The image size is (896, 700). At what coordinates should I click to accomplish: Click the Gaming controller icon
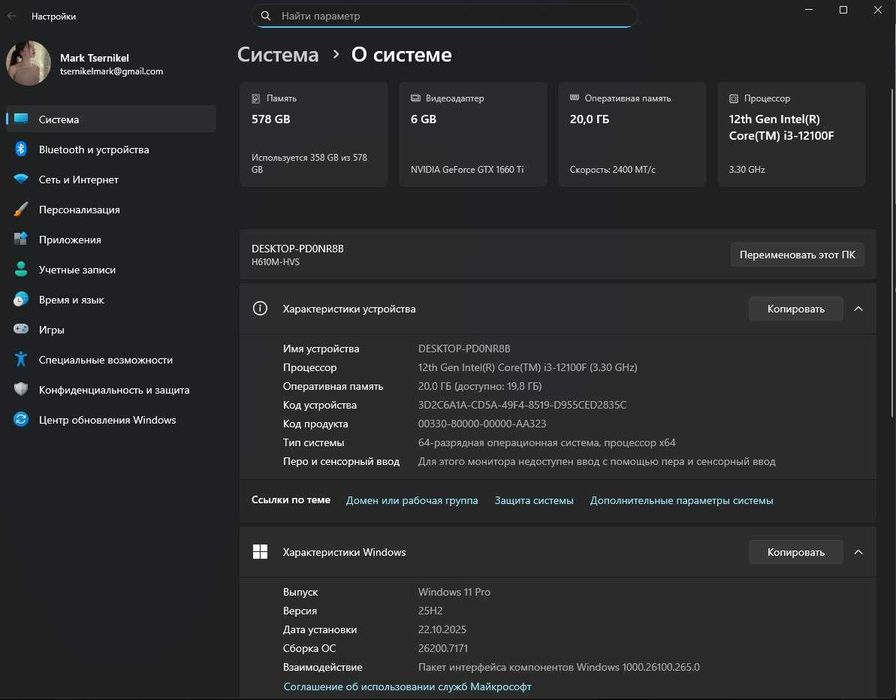tap(20, 329)
